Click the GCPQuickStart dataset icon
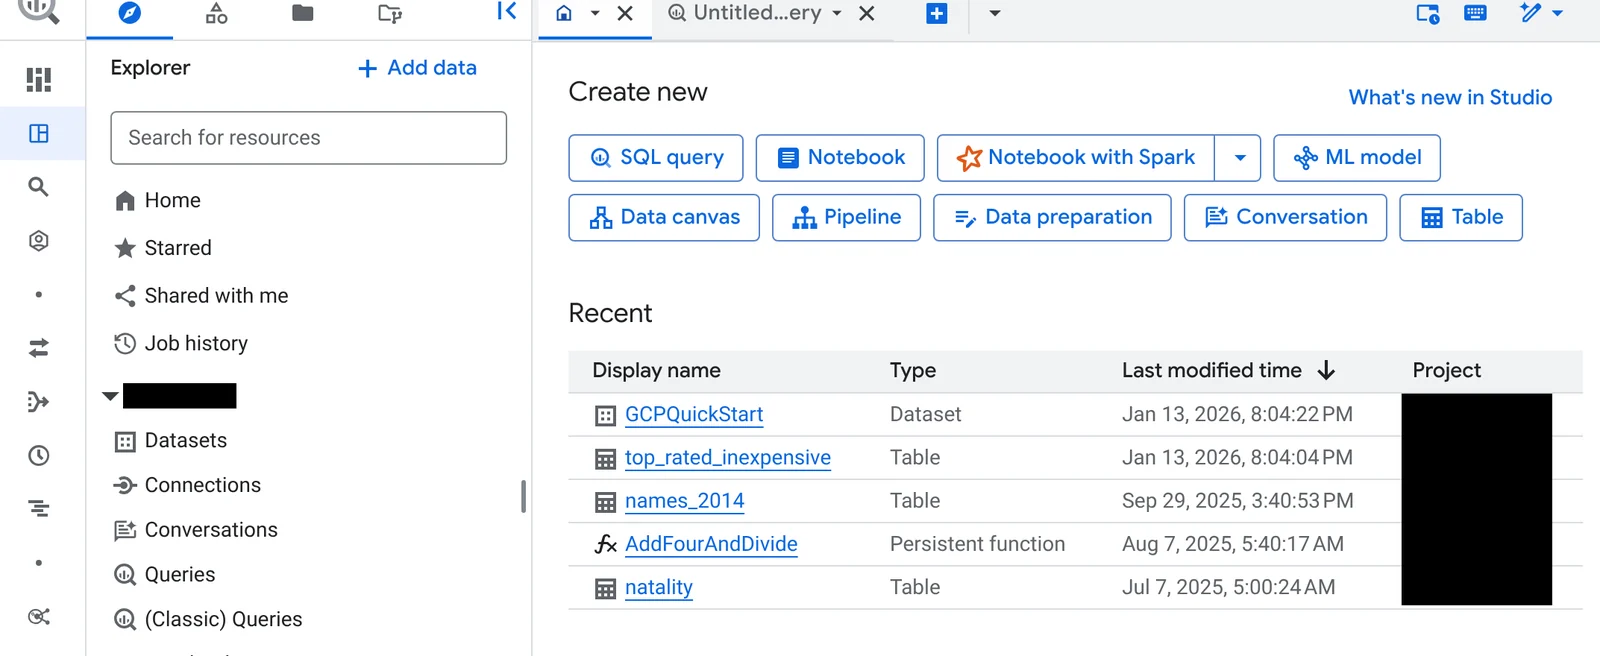 pos(605,415)
